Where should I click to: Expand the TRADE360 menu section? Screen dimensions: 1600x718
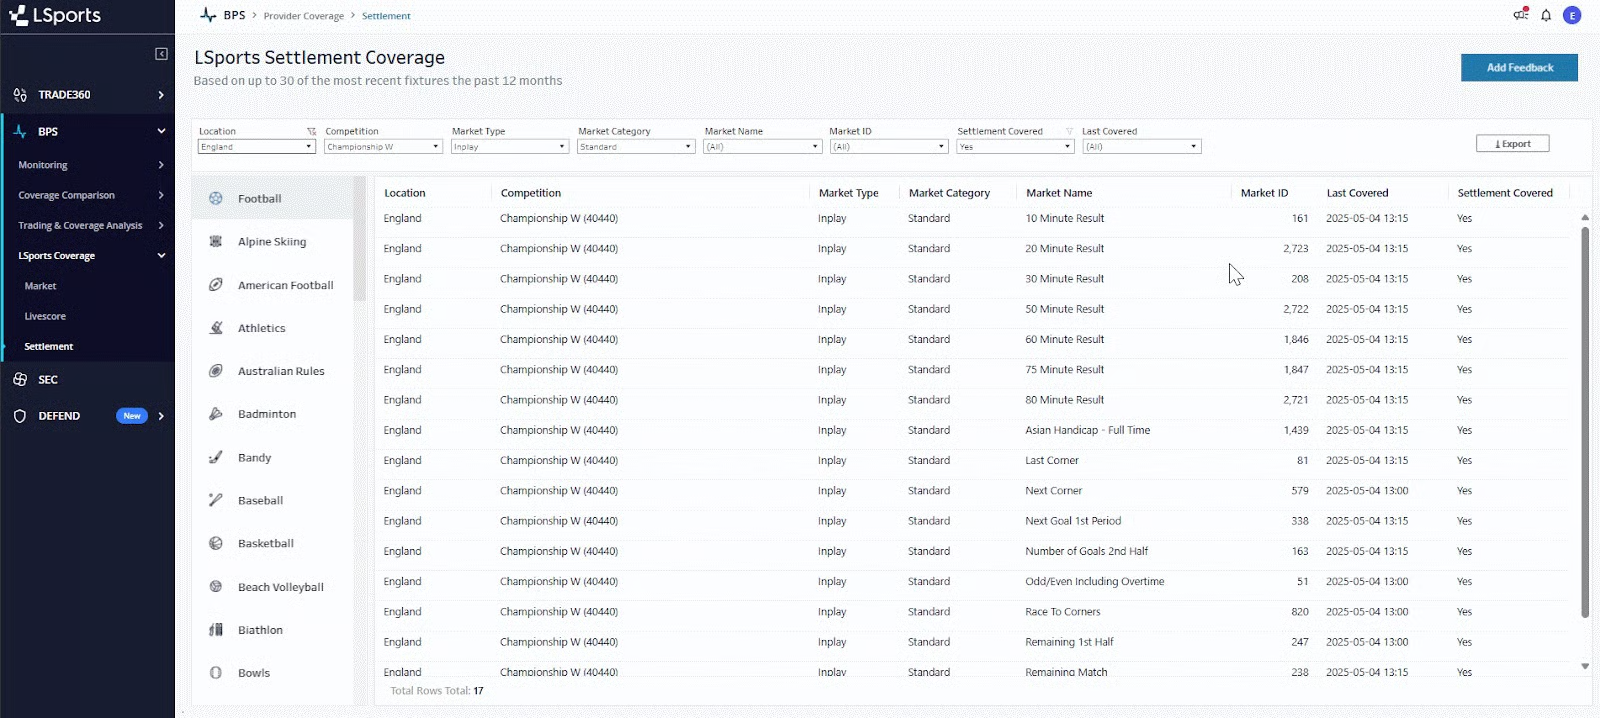pos(88,95)
